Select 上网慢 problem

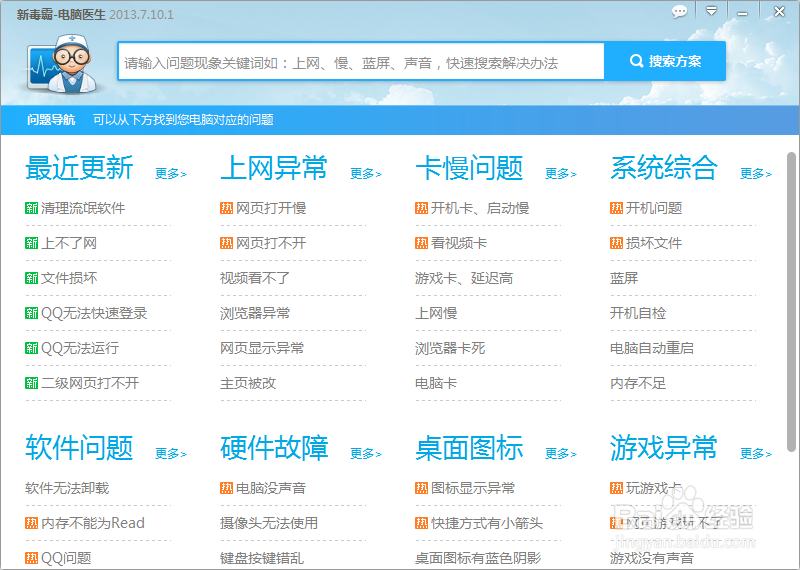436,313
